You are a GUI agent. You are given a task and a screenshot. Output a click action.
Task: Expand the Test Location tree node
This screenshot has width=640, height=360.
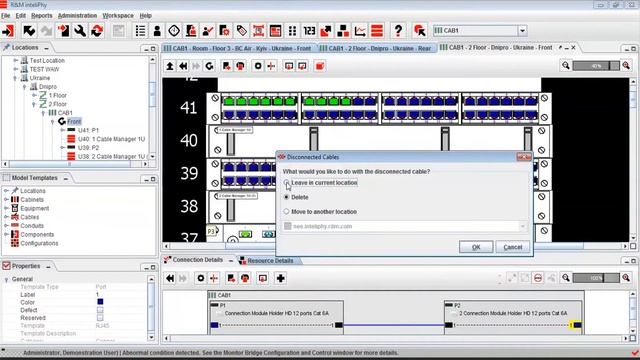[16, 60]
